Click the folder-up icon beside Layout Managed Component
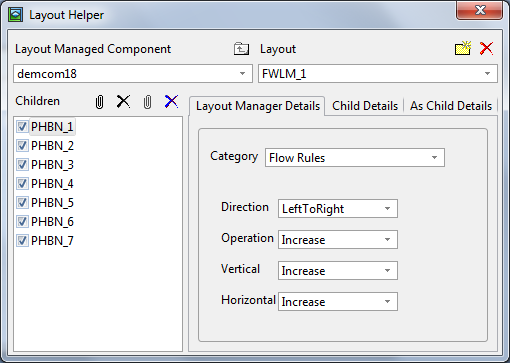The height and width of the screenshot is (363, 510). 241,49
